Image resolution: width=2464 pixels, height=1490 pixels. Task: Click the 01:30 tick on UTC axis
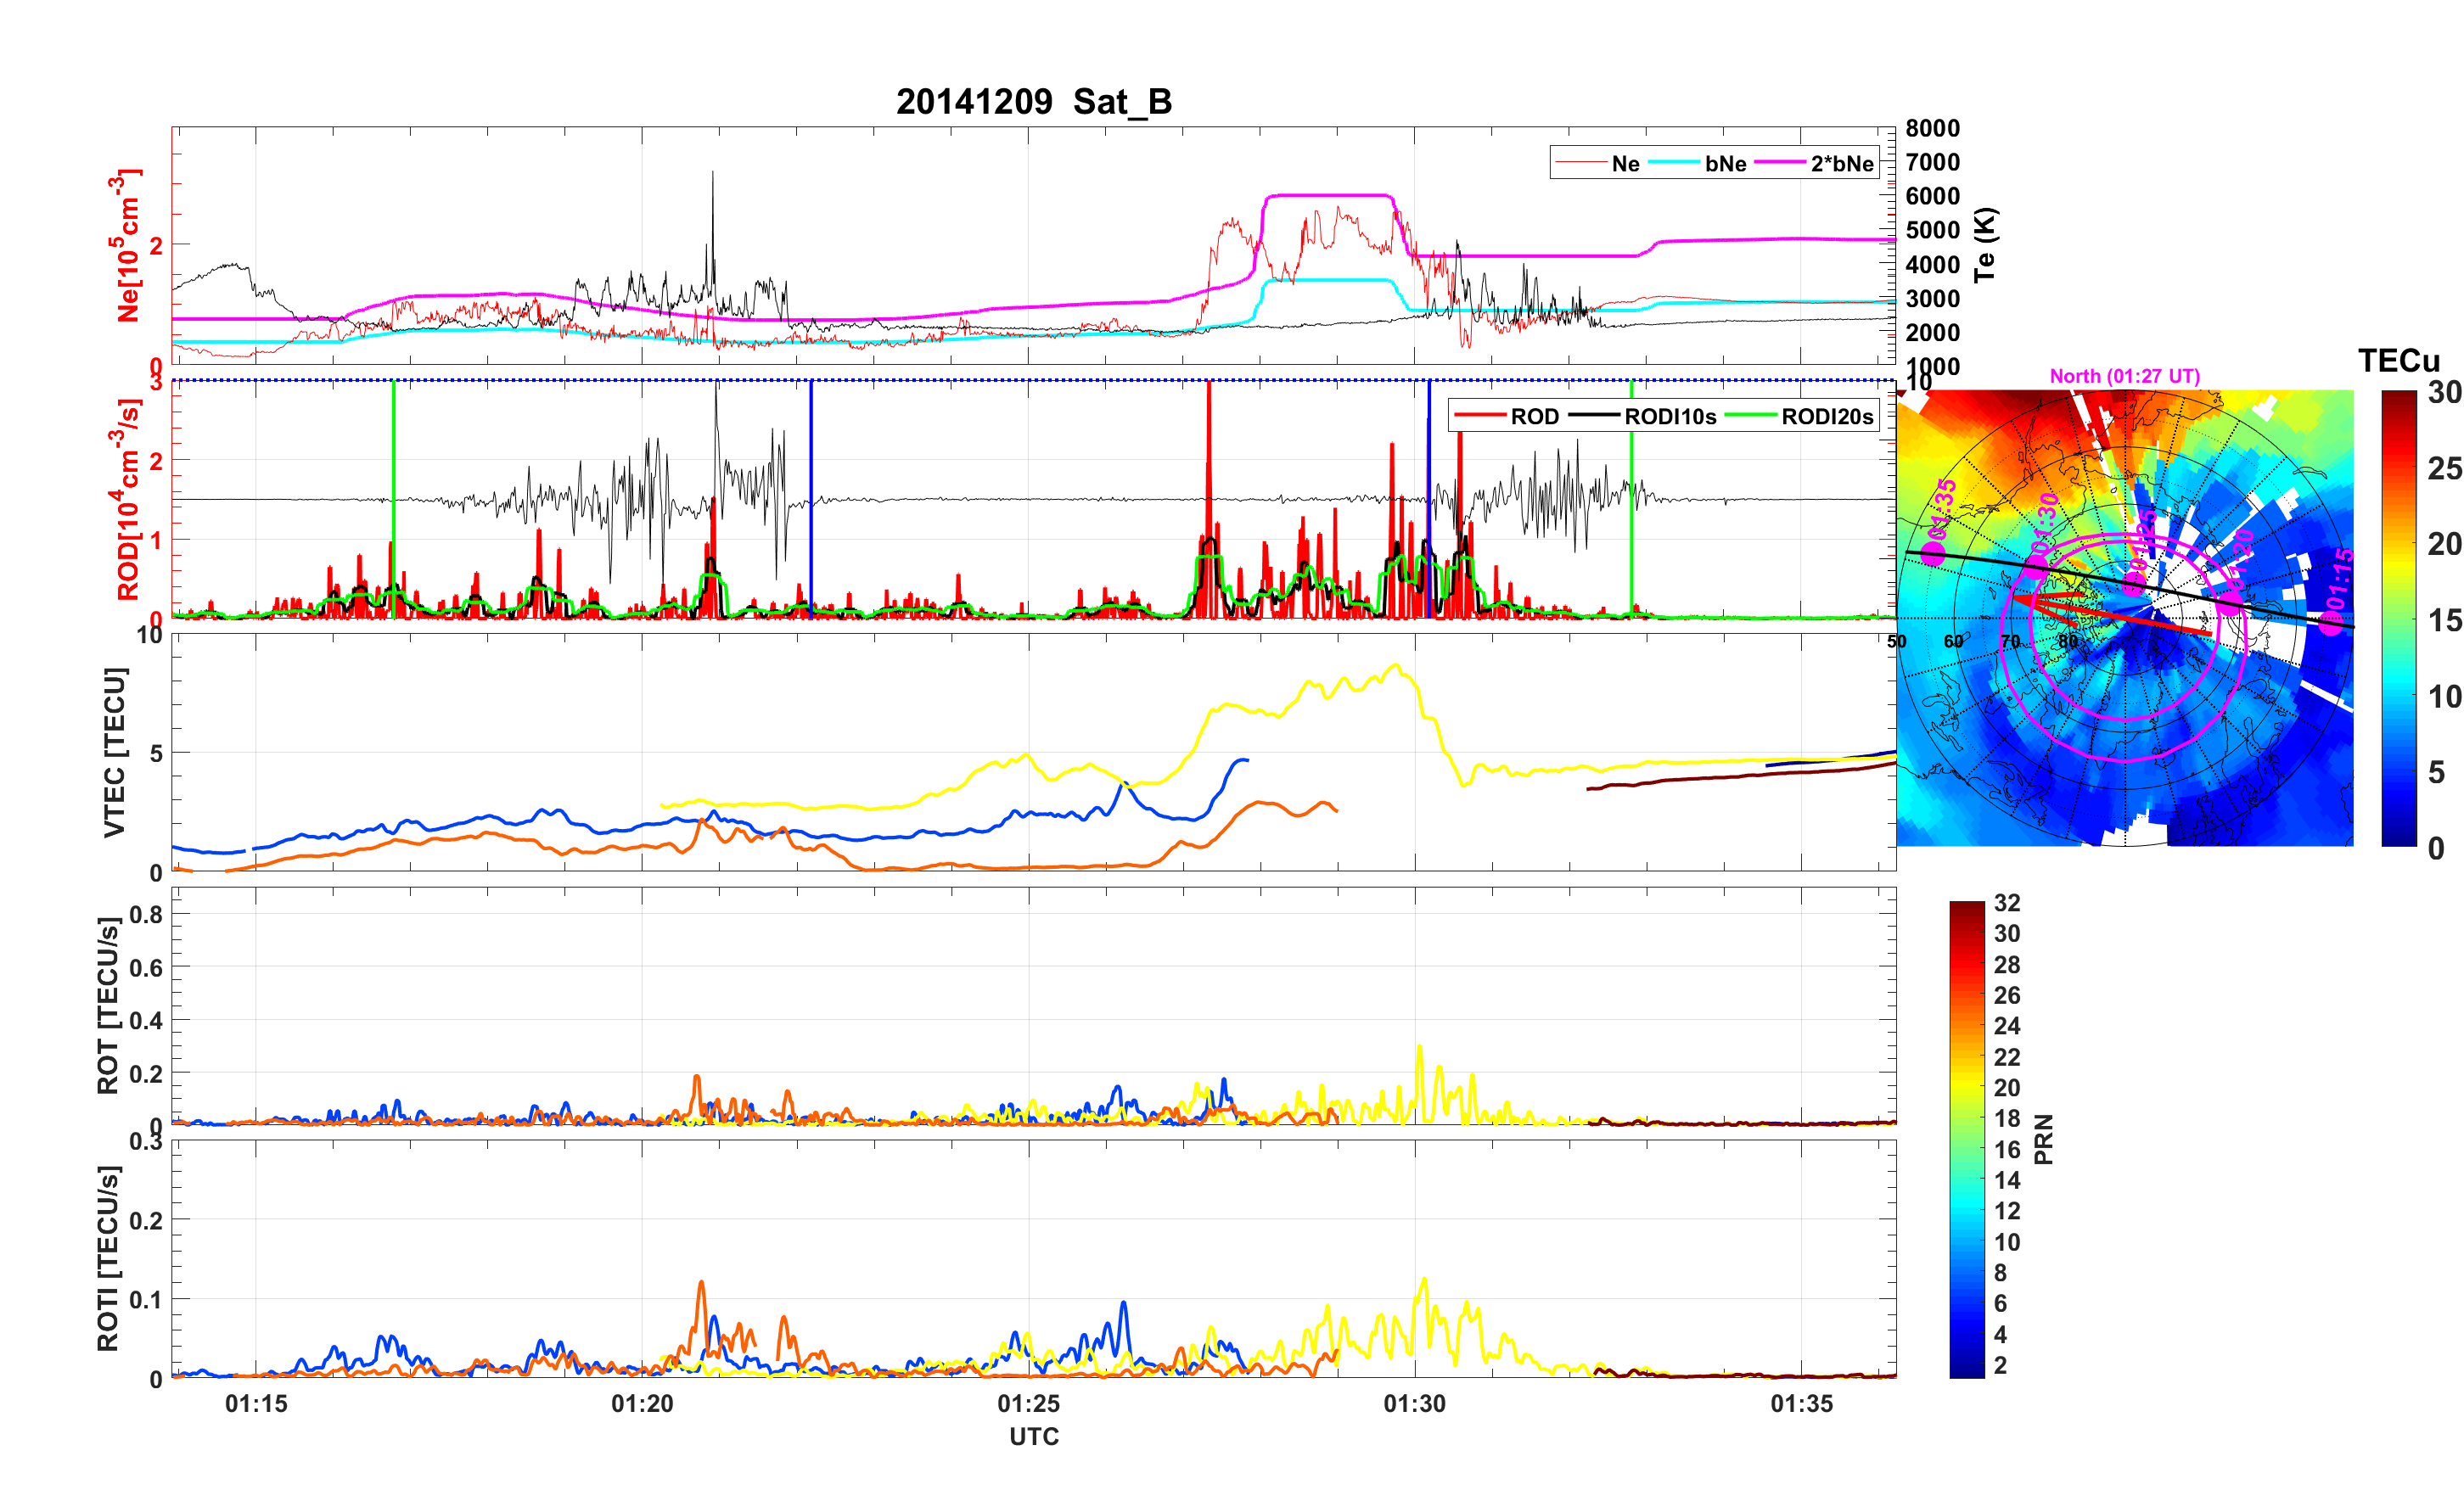(1414, 1404)
